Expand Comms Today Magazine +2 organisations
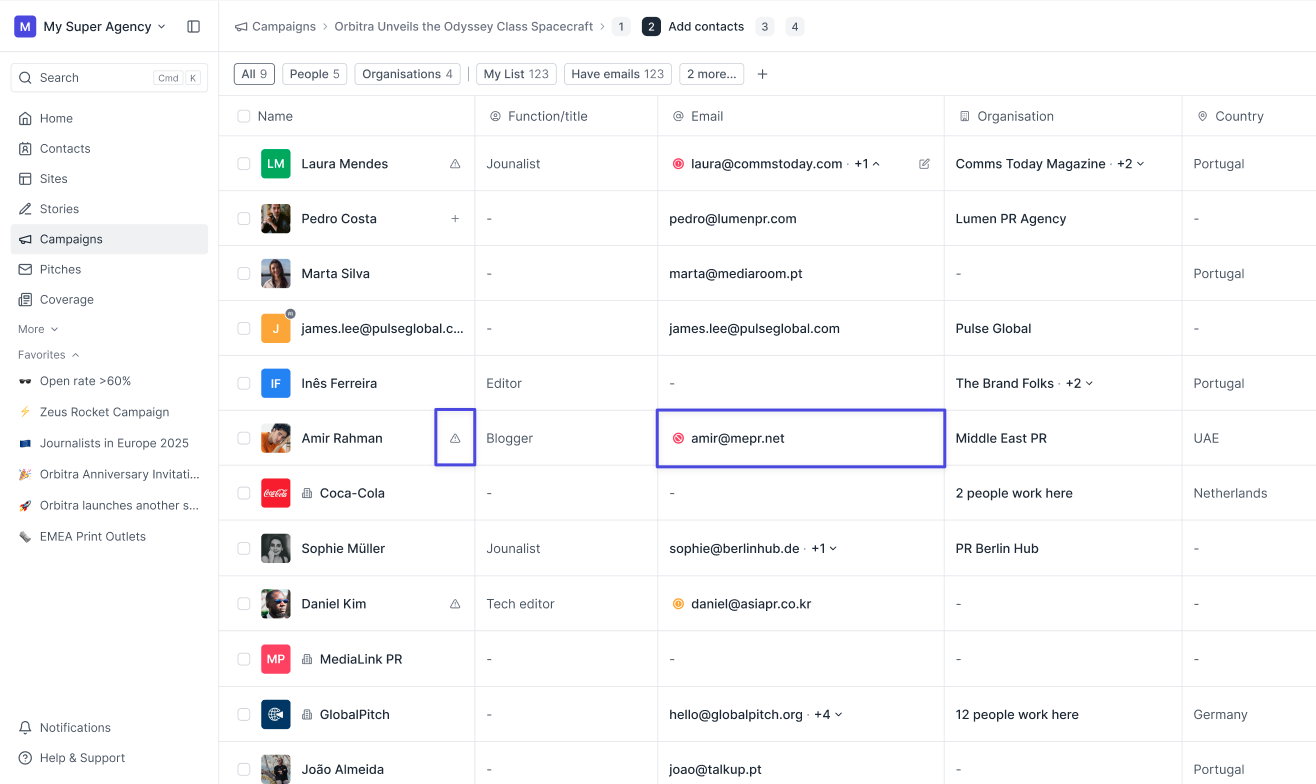The height and width of the screenshot is (784, 1316). click(x=1131, y=164)
